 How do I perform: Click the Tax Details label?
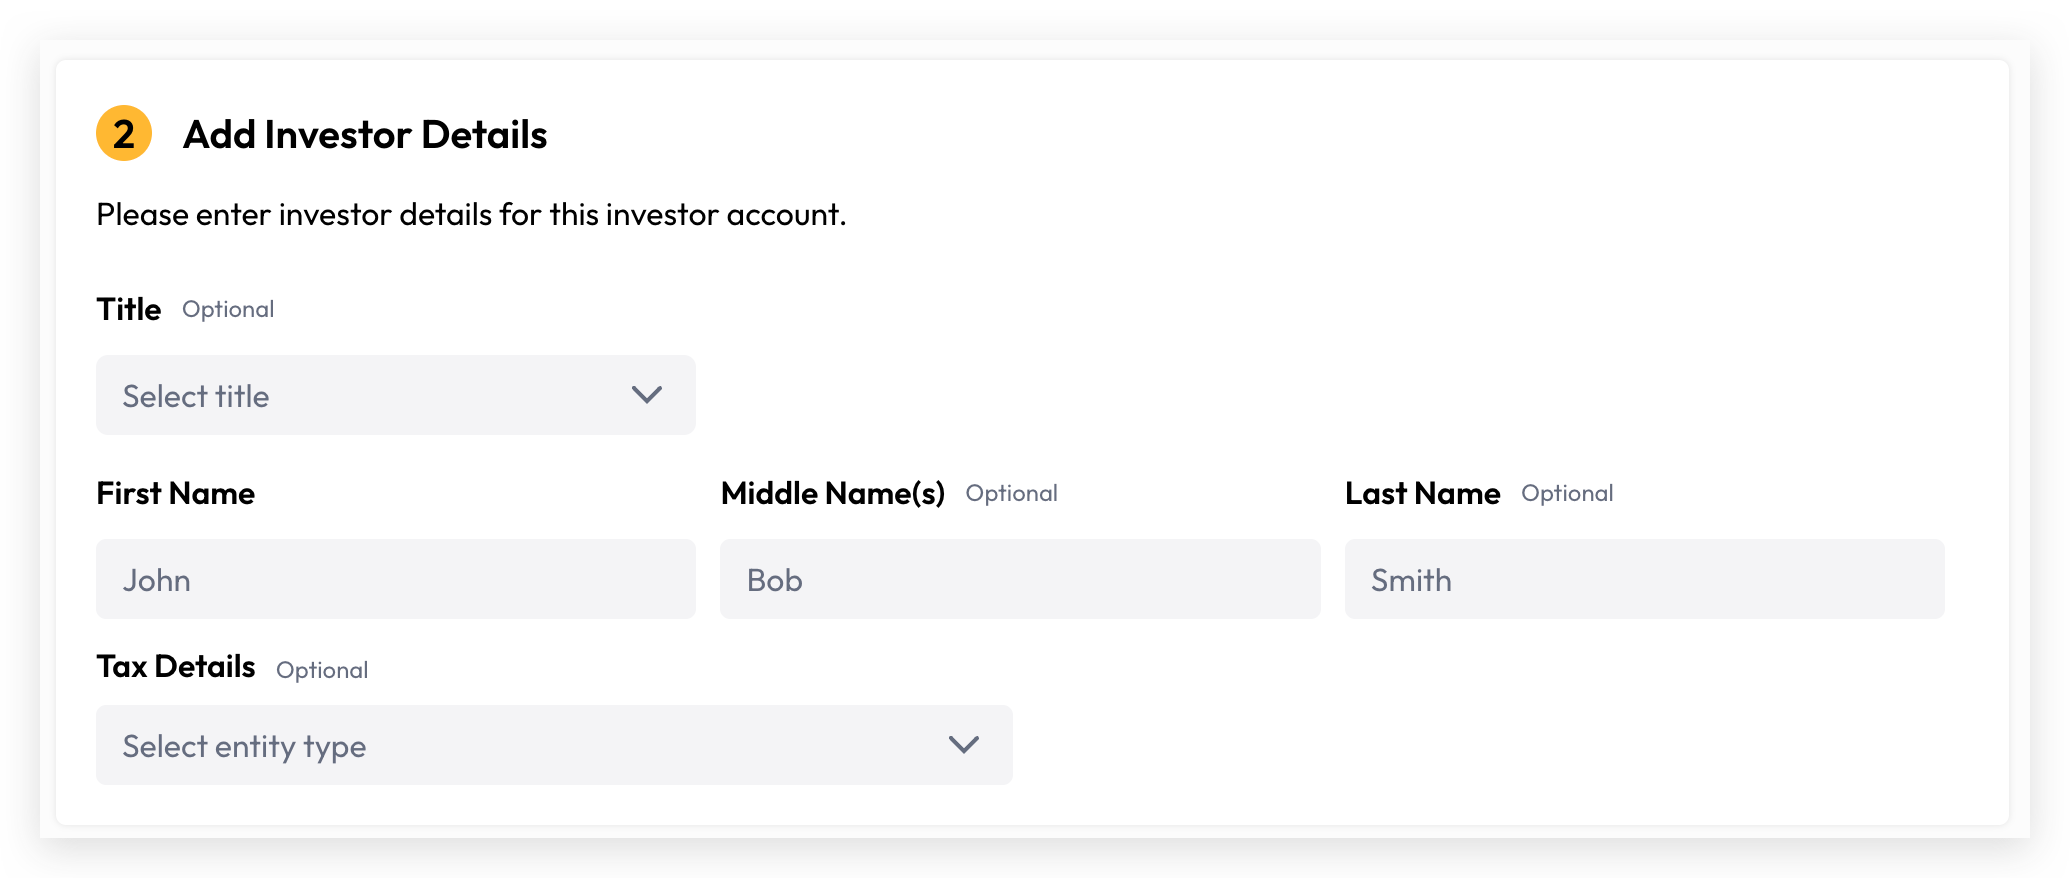click(176, 666)
